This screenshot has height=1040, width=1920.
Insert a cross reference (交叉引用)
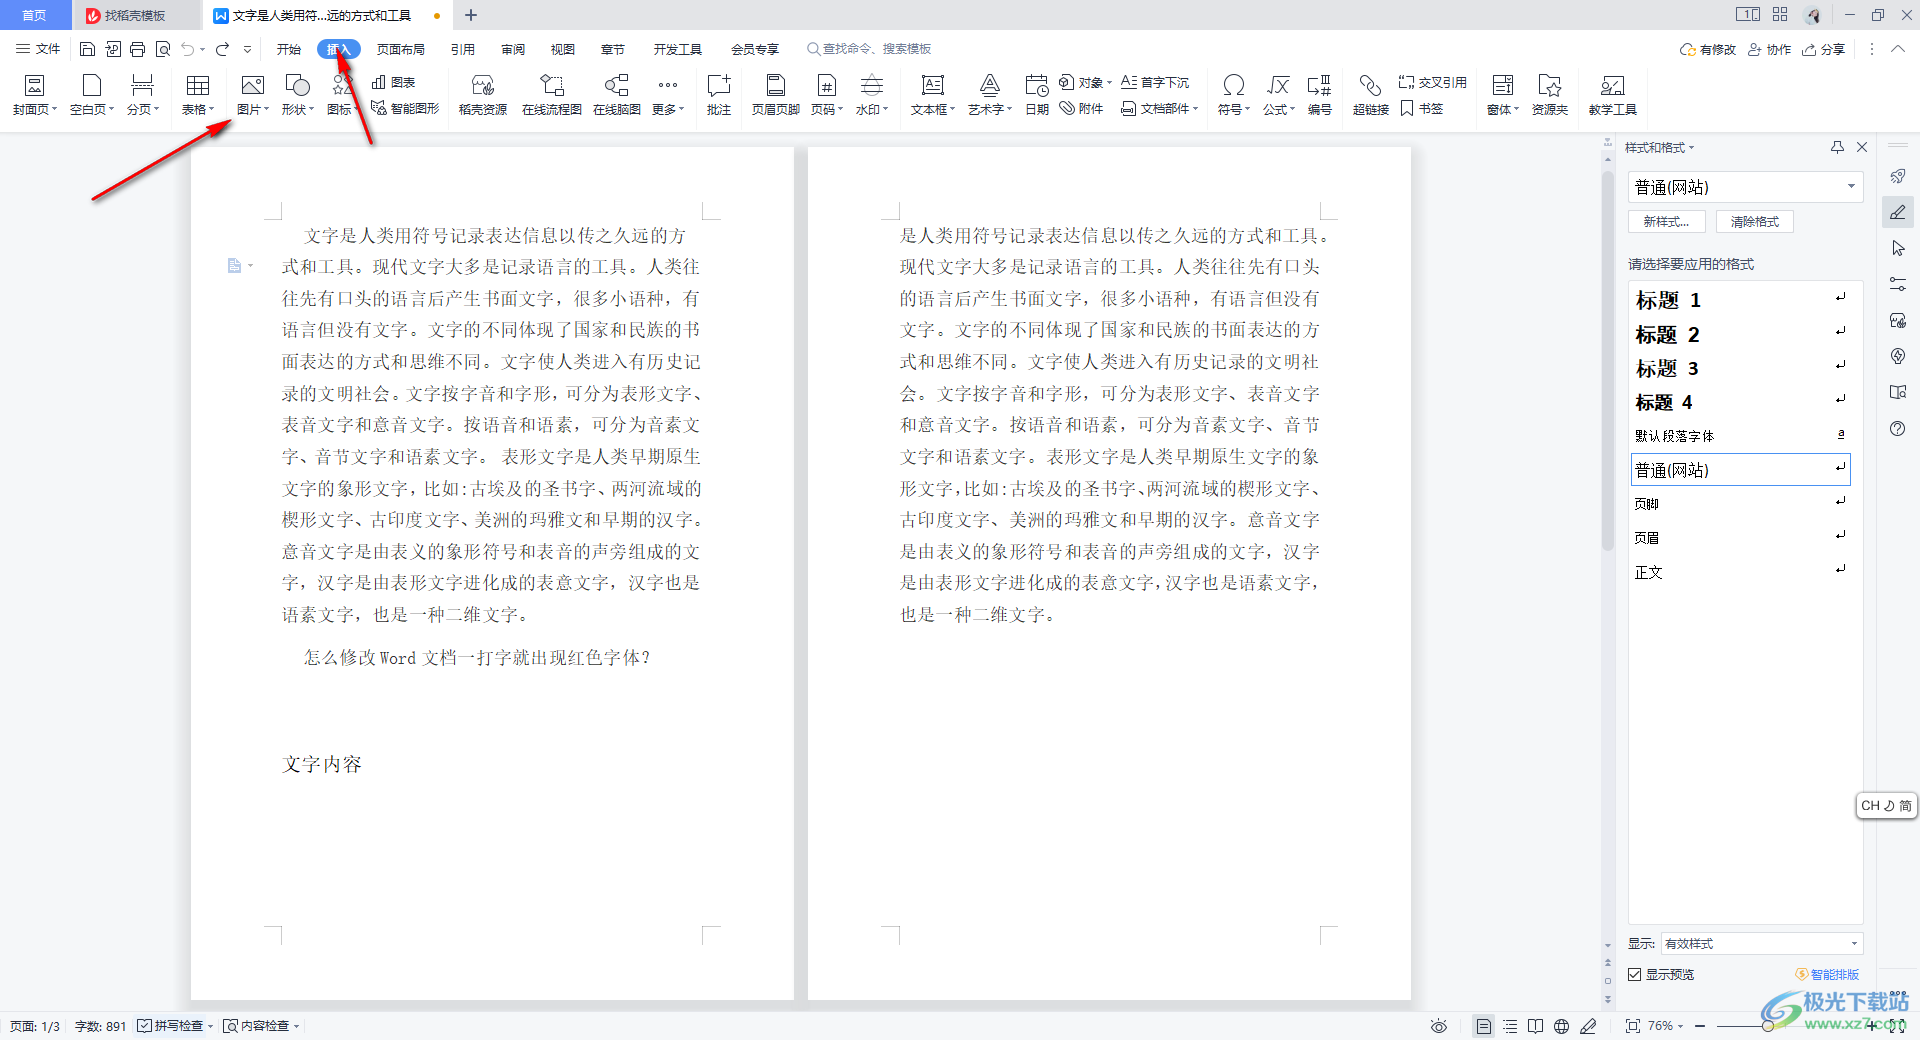coord(1433,82)
